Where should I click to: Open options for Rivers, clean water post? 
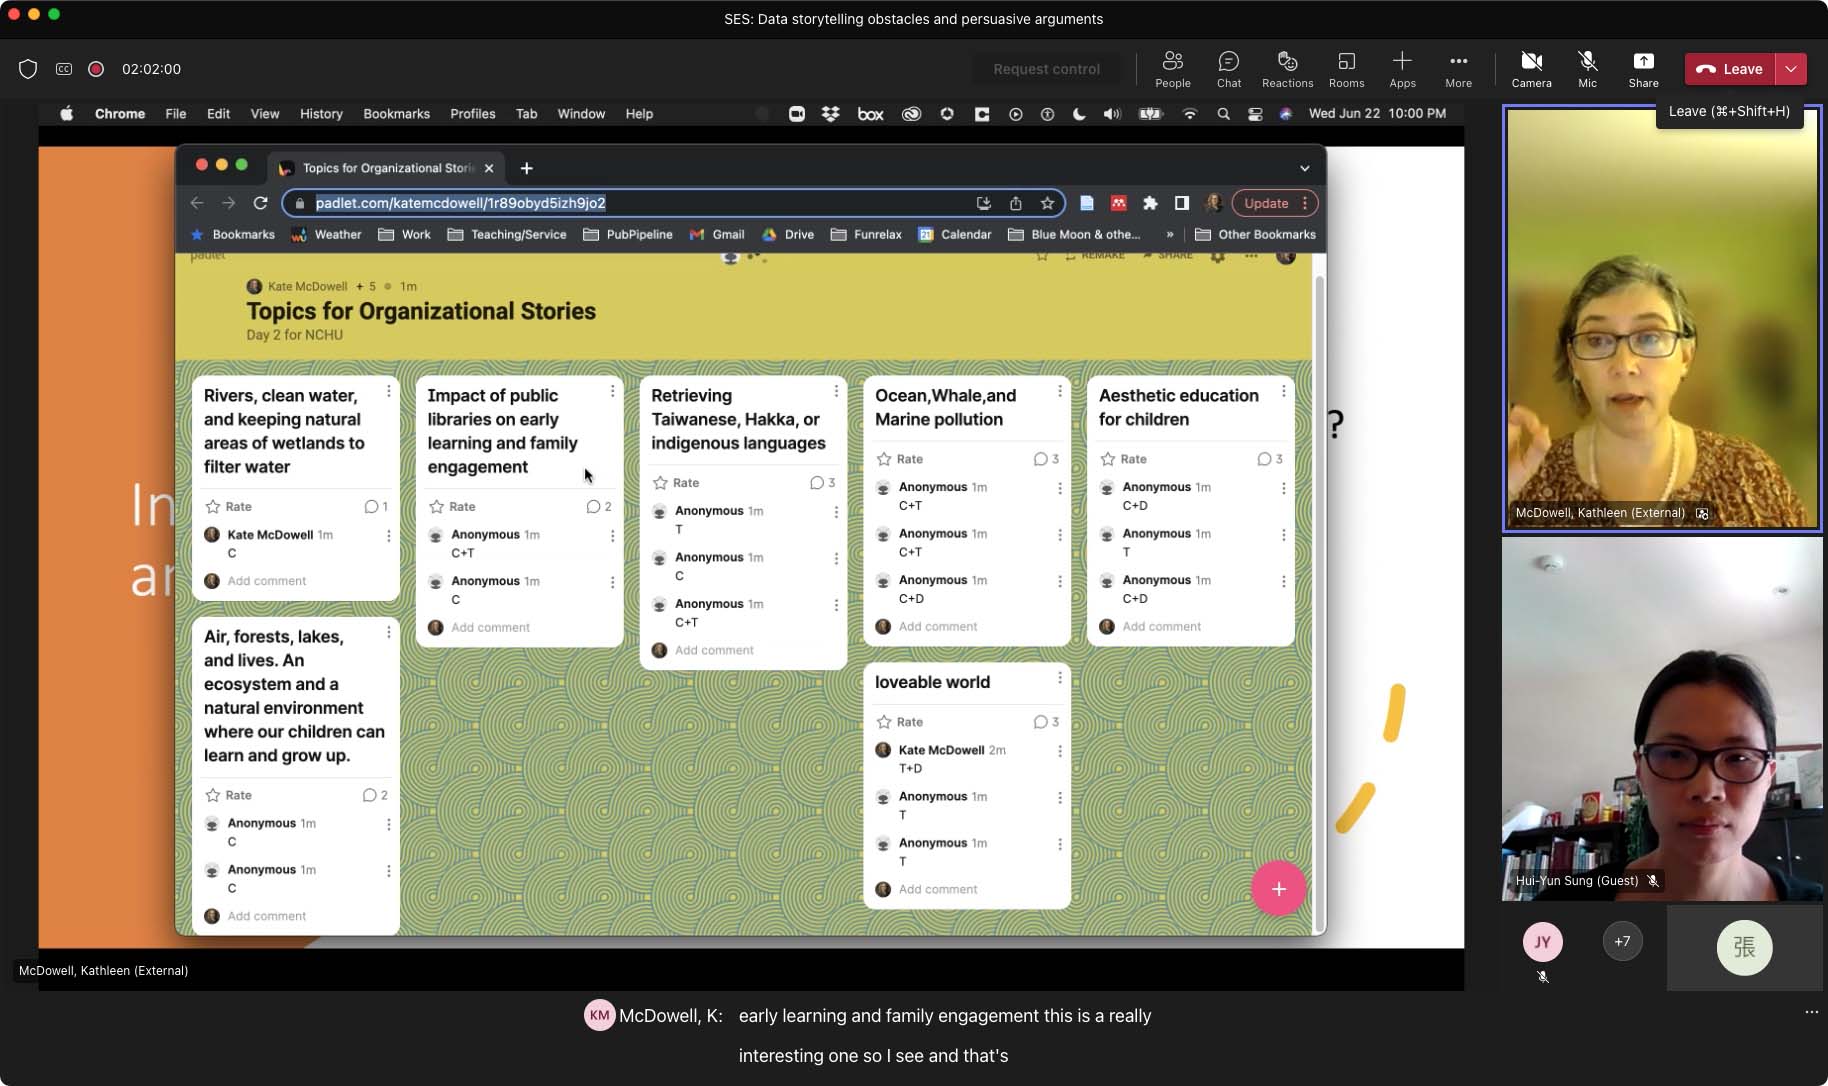389,391
